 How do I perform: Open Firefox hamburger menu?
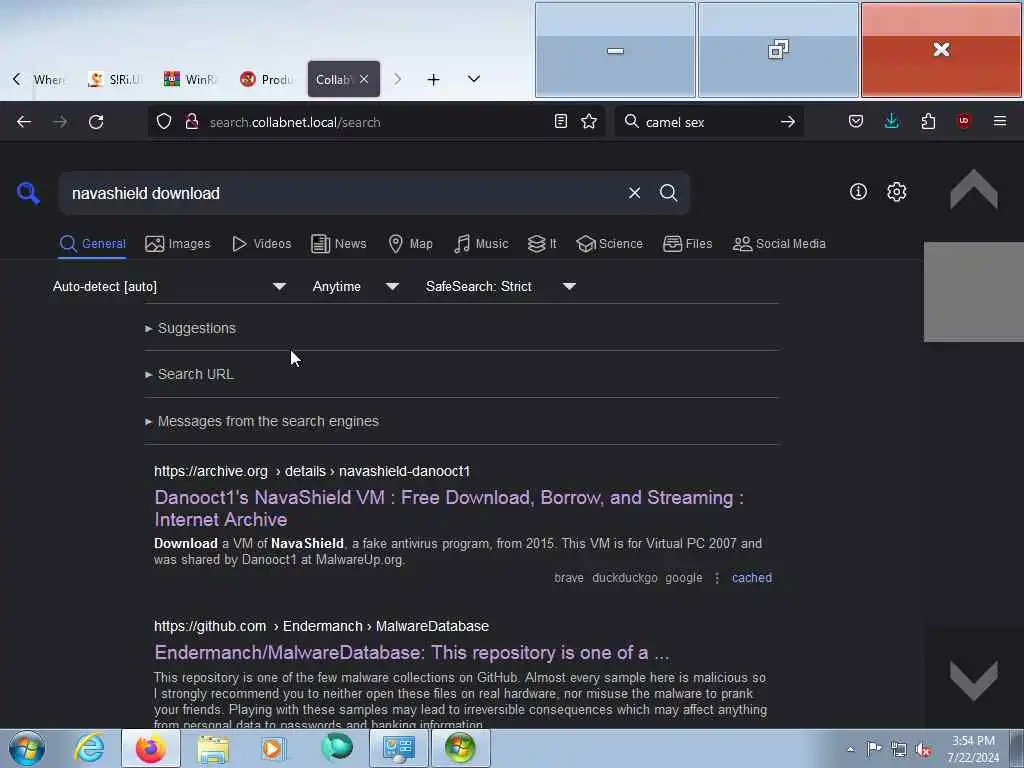tap(1000, 121)
